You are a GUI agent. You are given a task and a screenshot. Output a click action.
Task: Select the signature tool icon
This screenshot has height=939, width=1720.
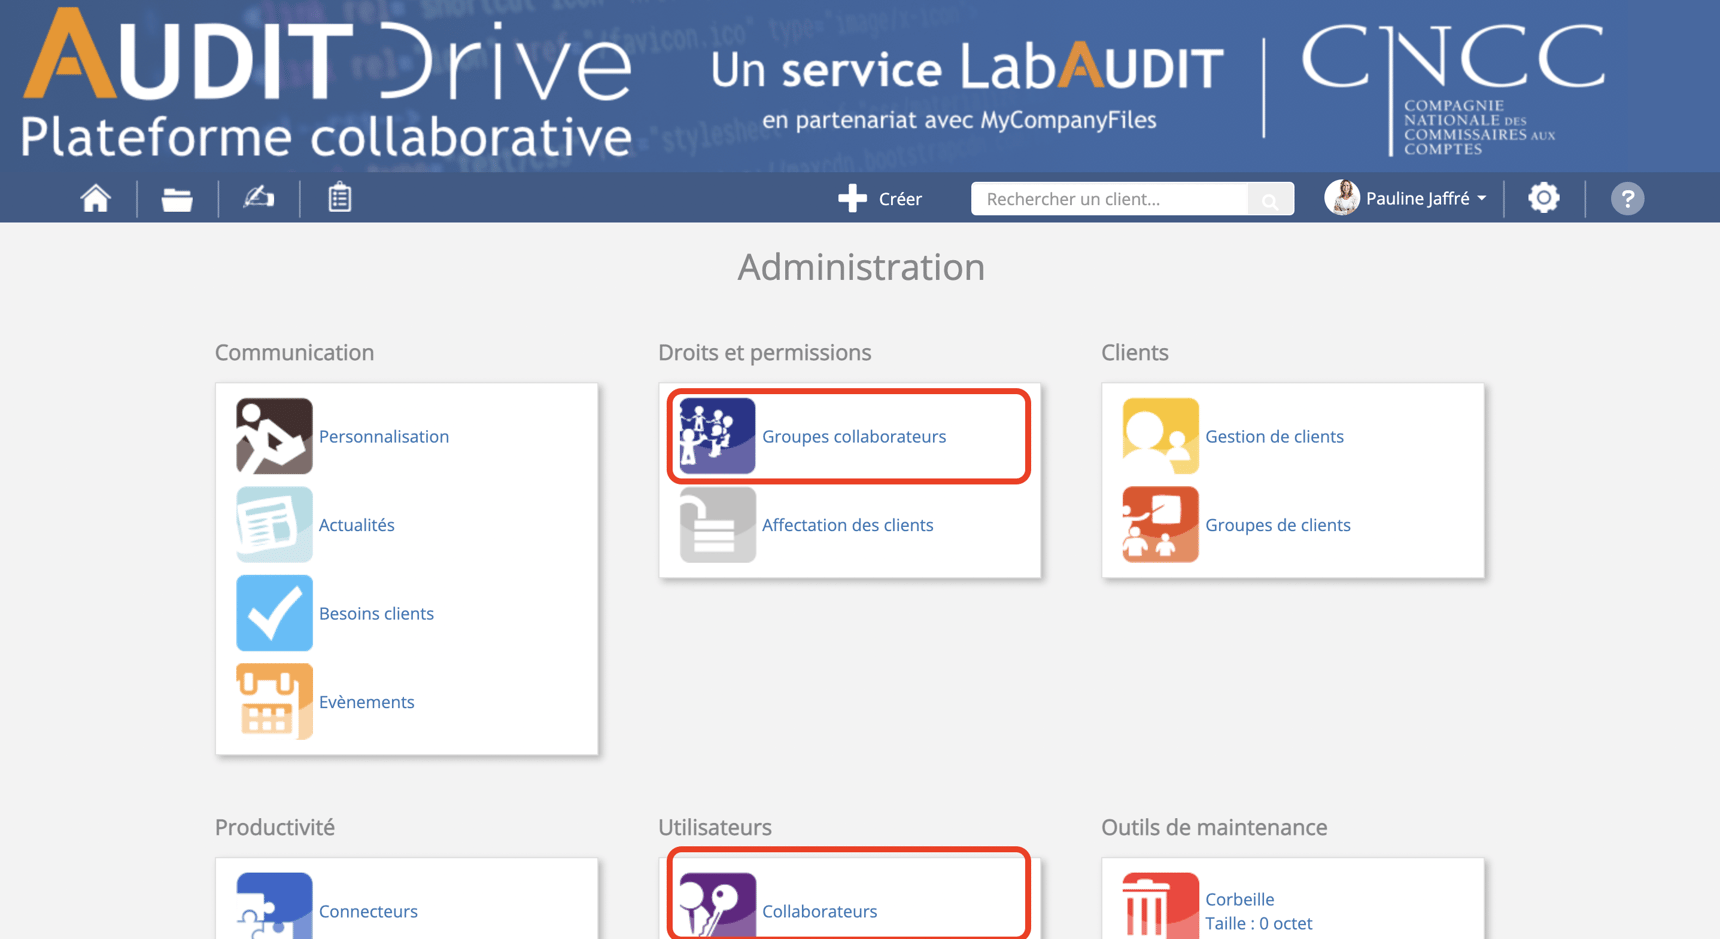point(258,197)
